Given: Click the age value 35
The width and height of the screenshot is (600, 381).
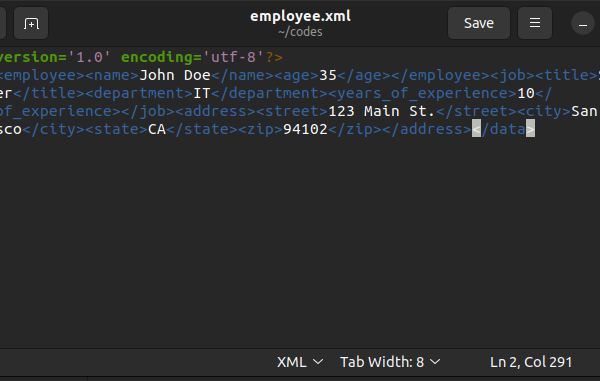Looking at the screenshot, I should pos(328,75).
